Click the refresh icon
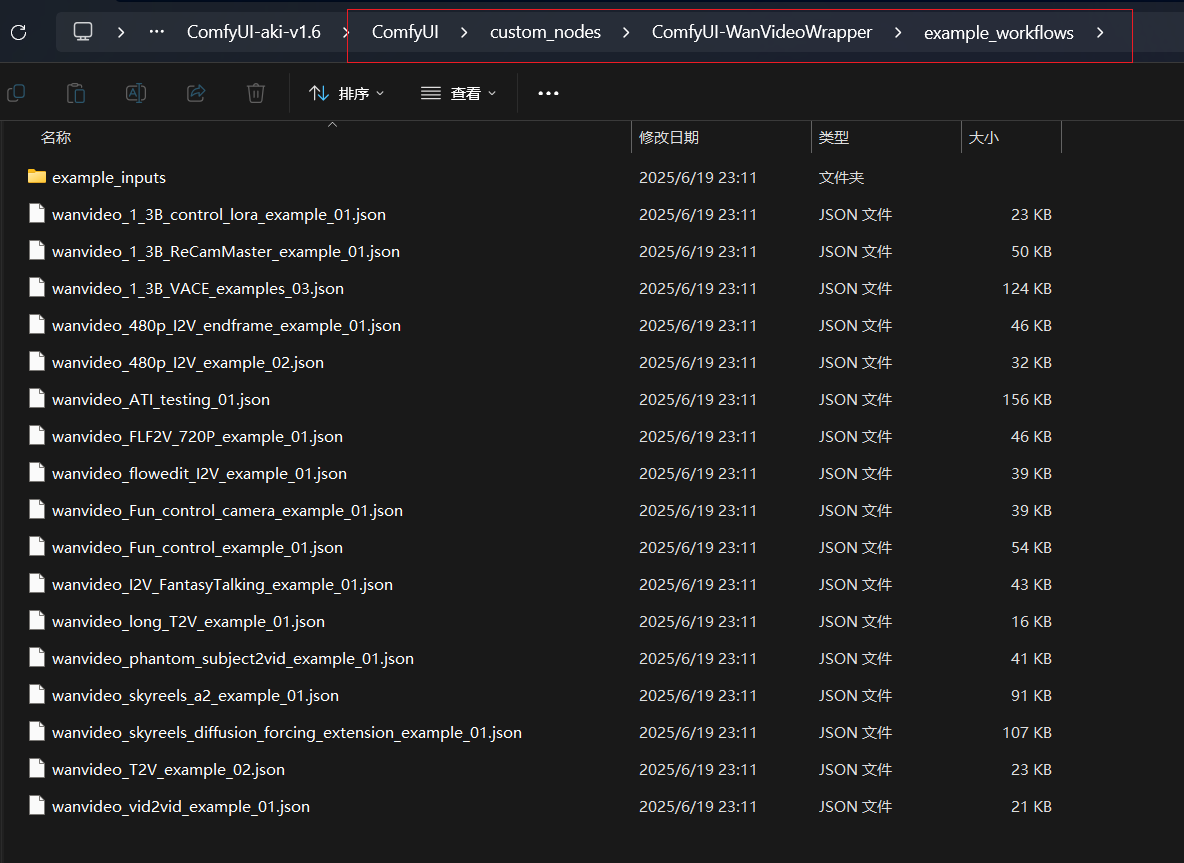This screenshot has height=863, width=1184. tap(19, 32)
